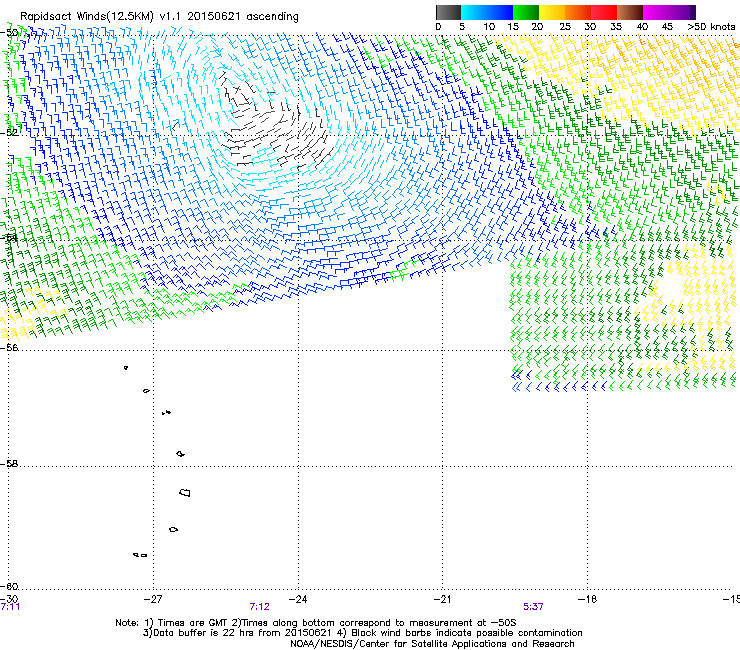This screenshot has width=740, height=650.
Task: Click the '-30' longitude axis label
Action: (9, 599)
